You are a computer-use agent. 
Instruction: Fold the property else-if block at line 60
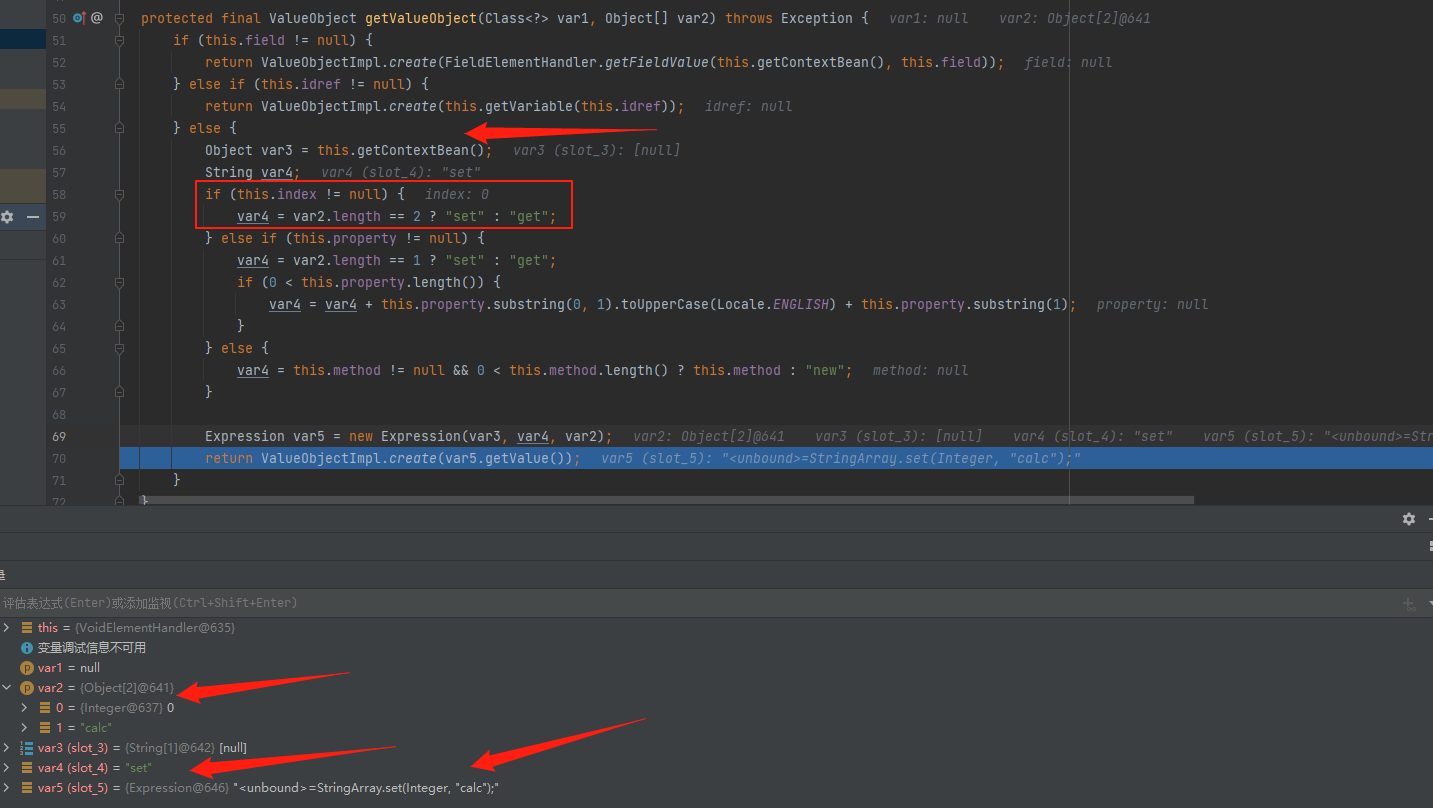tap(119, 238)
